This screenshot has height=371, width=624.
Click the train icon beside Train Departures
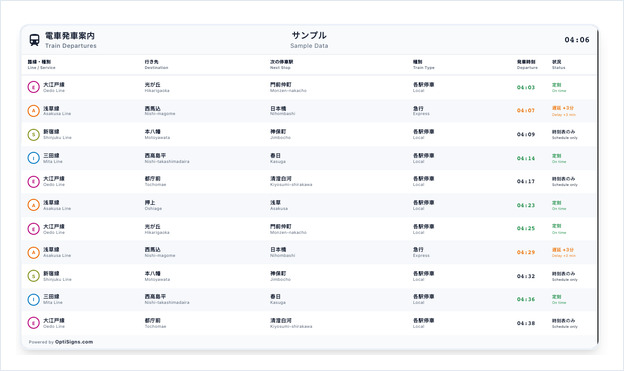[35, 40]
